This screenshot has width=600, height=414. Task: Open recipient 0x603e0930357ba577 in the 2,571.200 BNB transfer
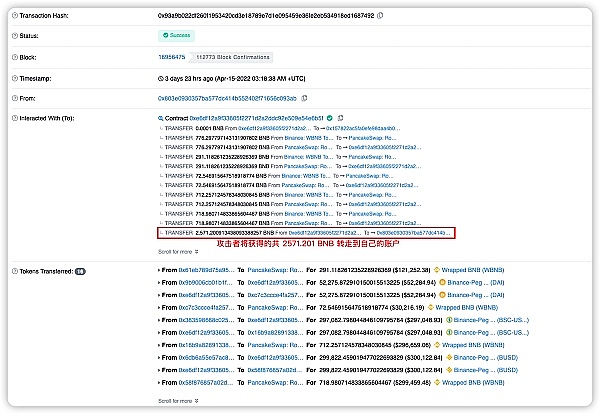[414, 233]
